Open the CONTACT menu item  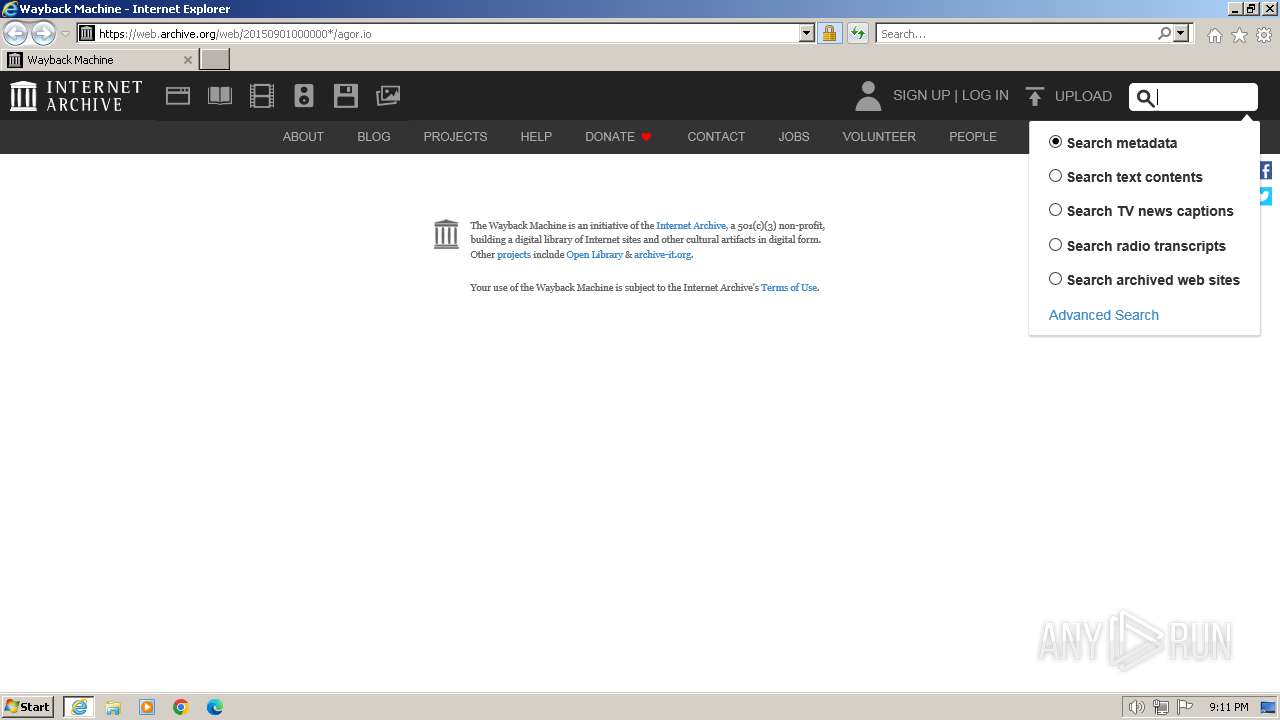(x=716, y=137)
